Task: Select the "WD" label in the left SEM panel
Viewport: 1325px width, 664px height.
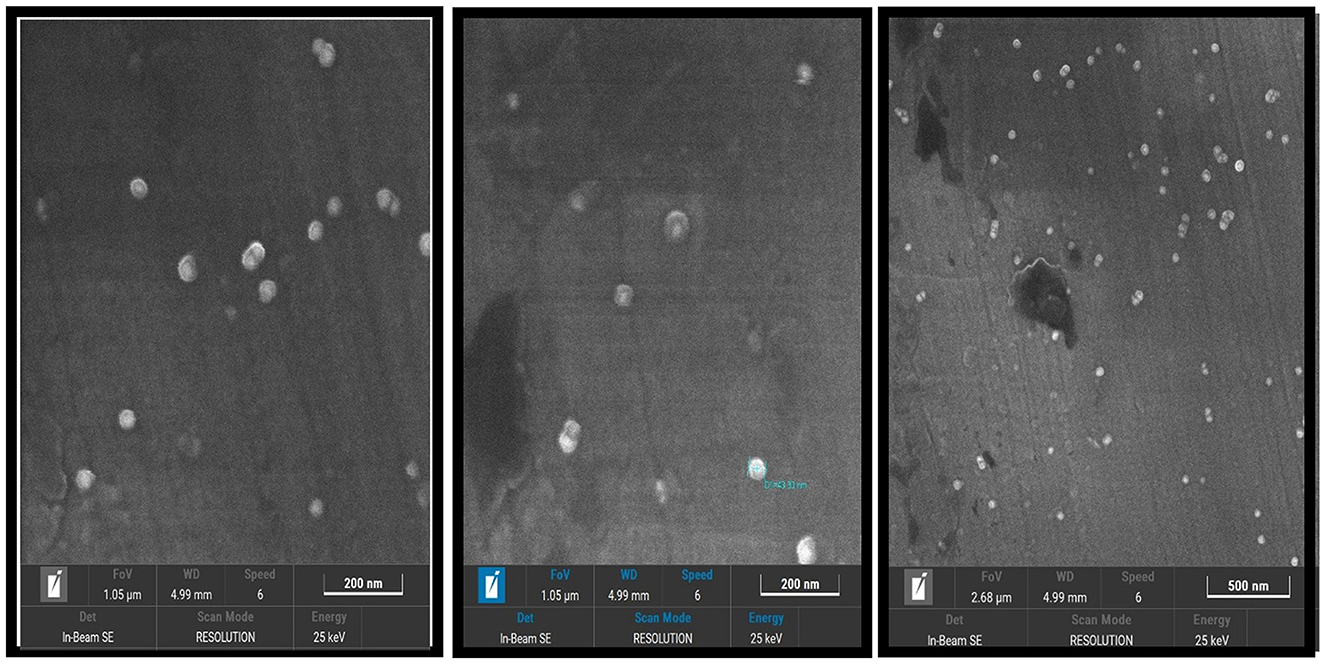Action: 193,575
